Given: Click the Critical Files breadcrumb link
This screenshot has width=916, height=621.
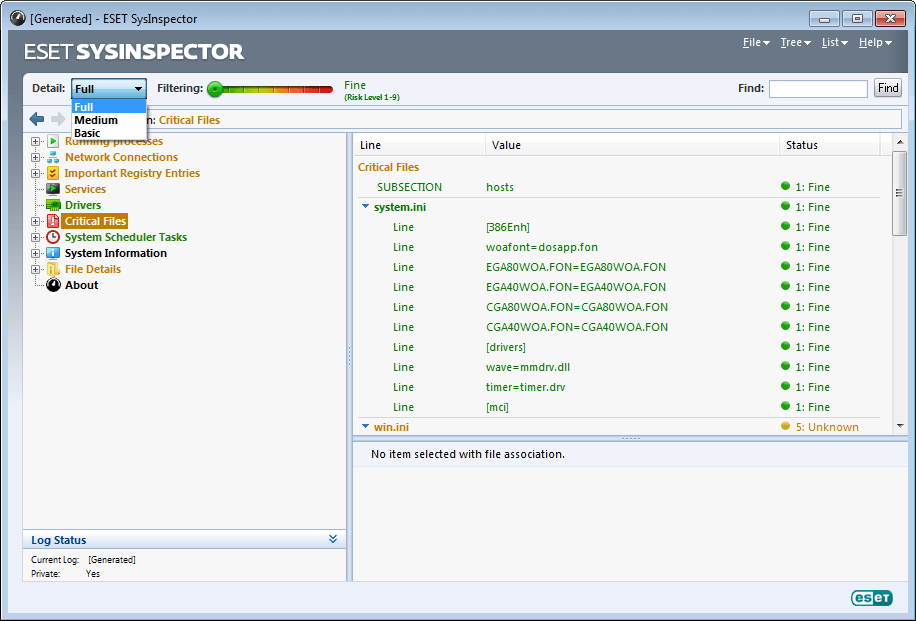Looking at the screenshot, I should (189, 120).
